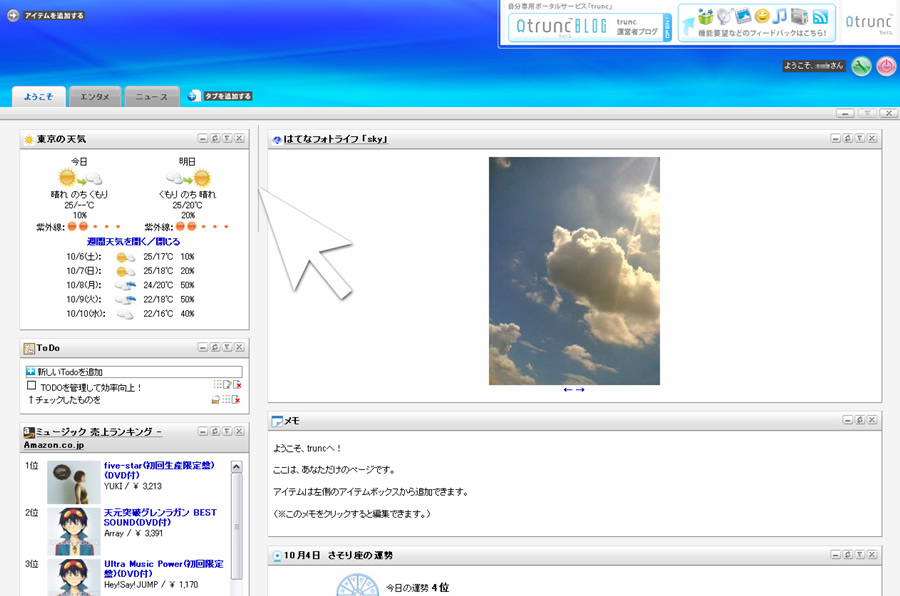Click the trunc beta logo at top right
This screenshot has width=900, height=596.
click(x=868, y=23)
